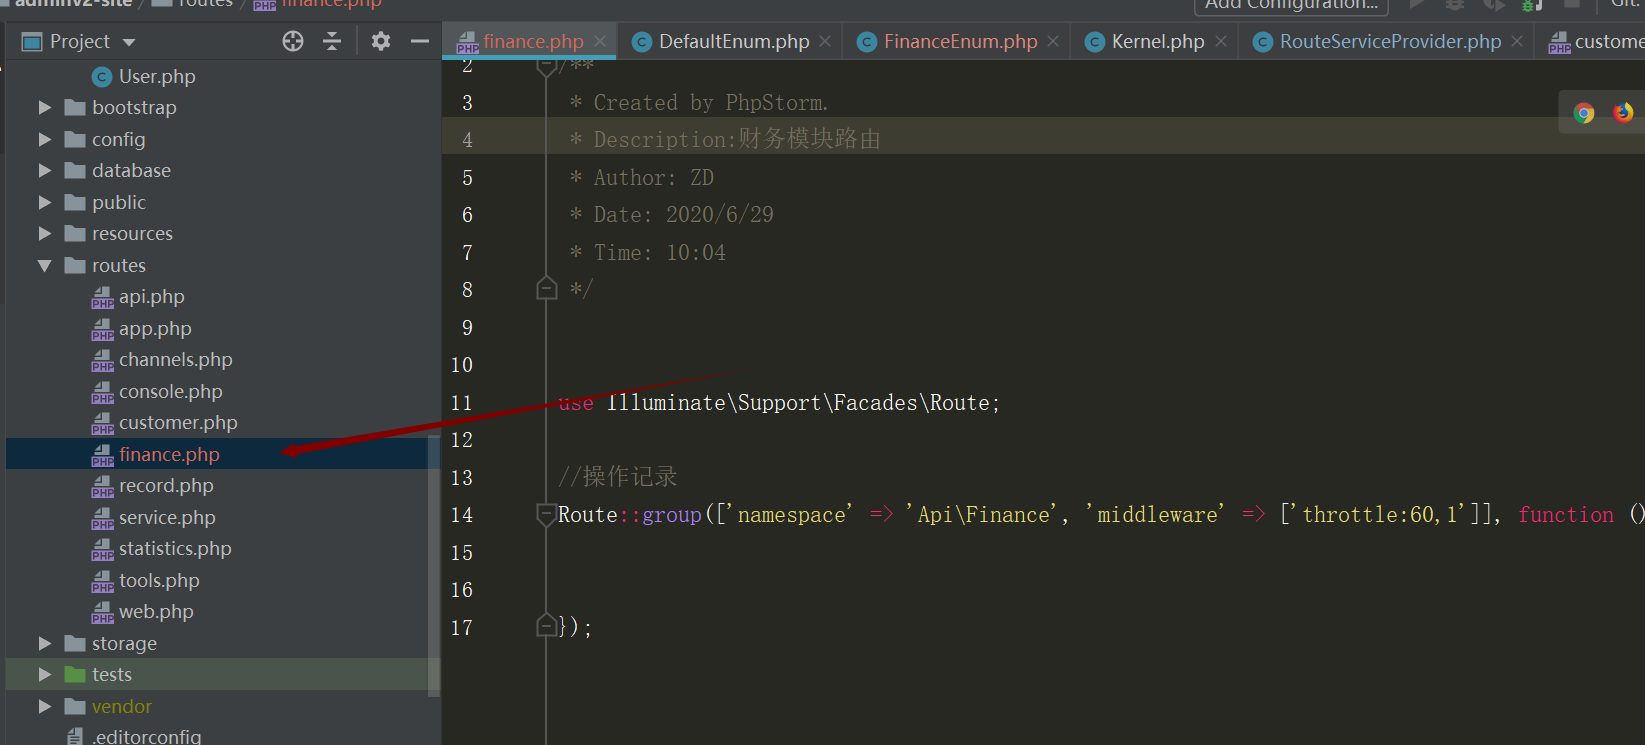Expand the public folder
Screen dimensions: 1645x745
pos(45,202)
